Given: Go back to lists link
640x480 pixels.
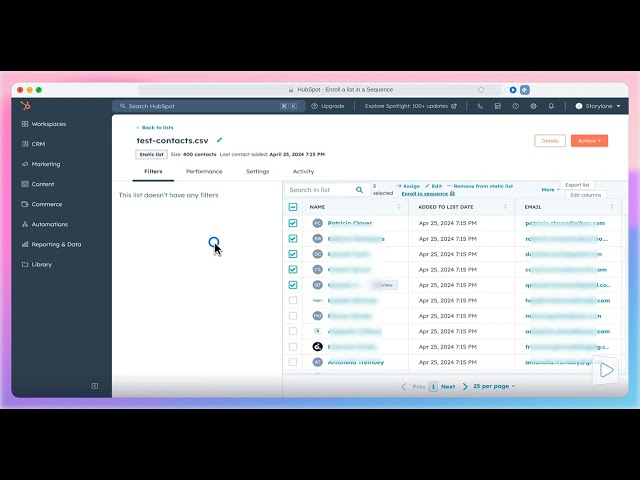Looking at the screenshot, I should (155, 128).
